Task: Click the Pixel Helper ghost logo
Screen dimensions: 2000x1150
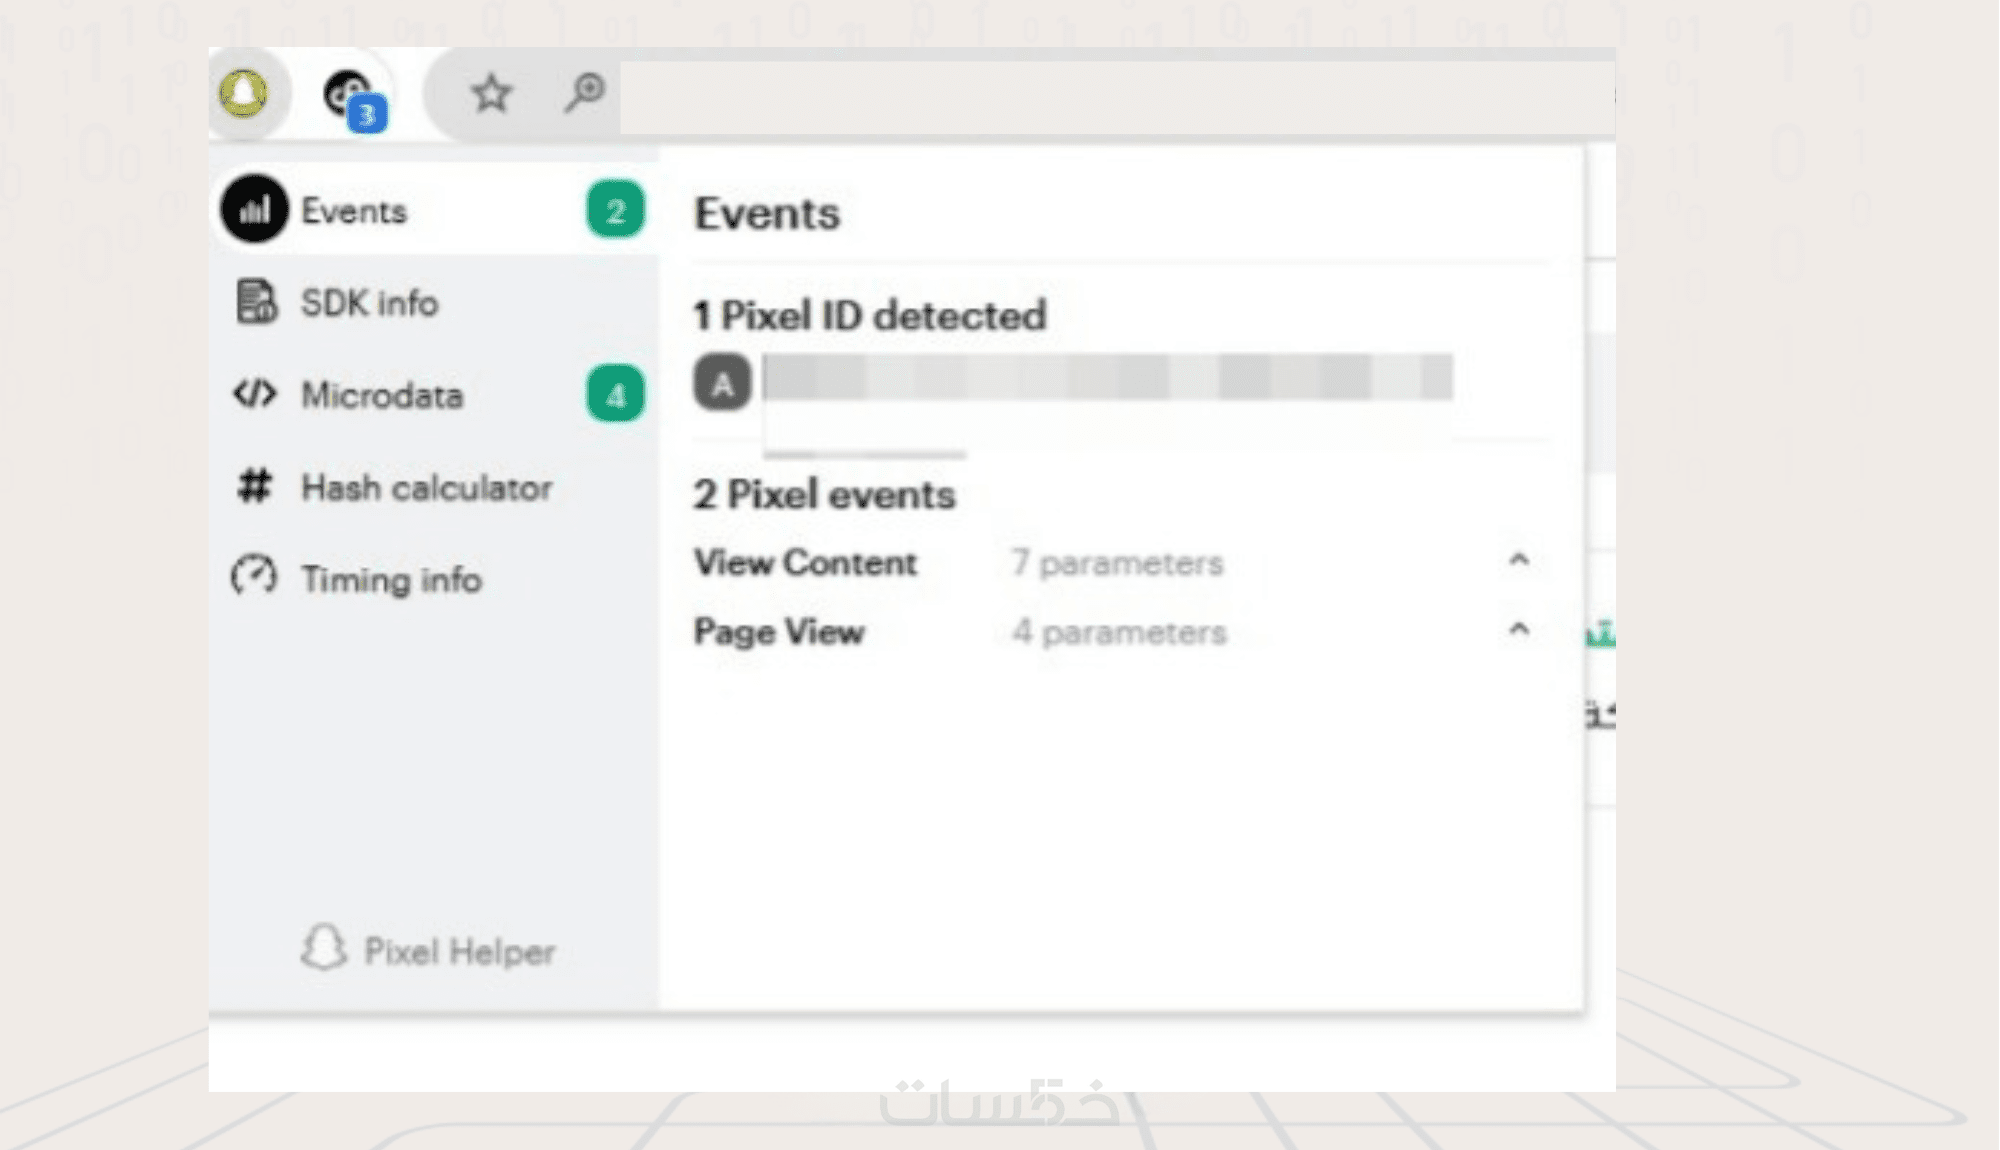Action: click(x=324, y=947)
